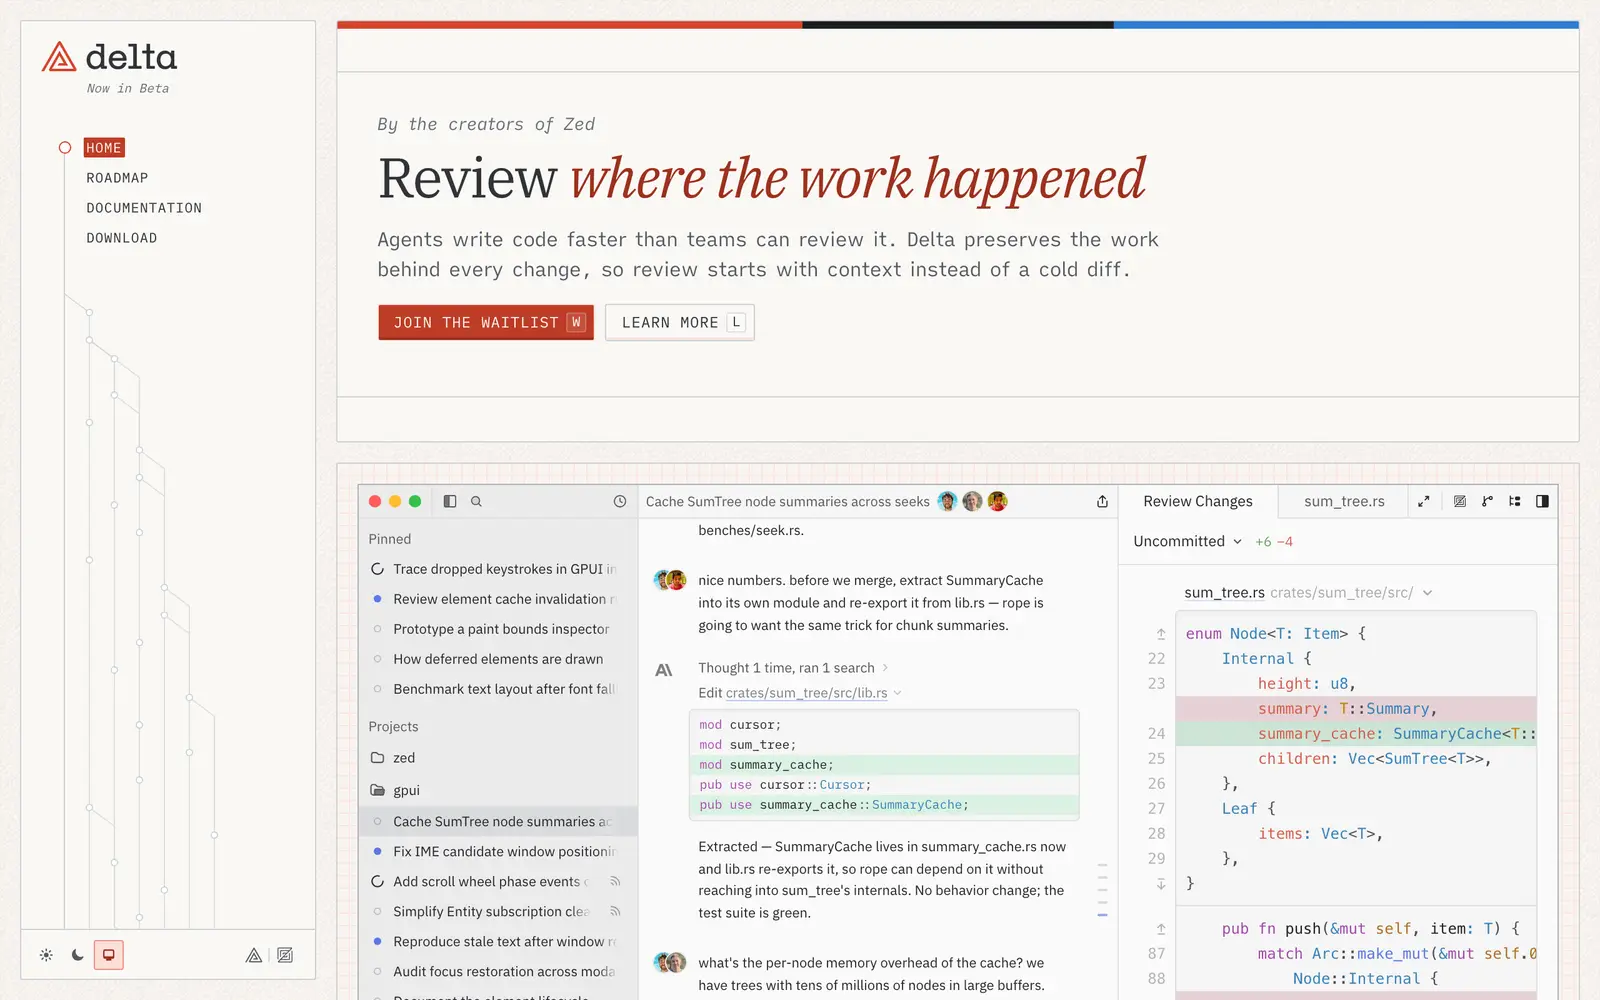Select 'Simplify Entity subscription' thread
Screen dimensions: 1600x1000
498,912
